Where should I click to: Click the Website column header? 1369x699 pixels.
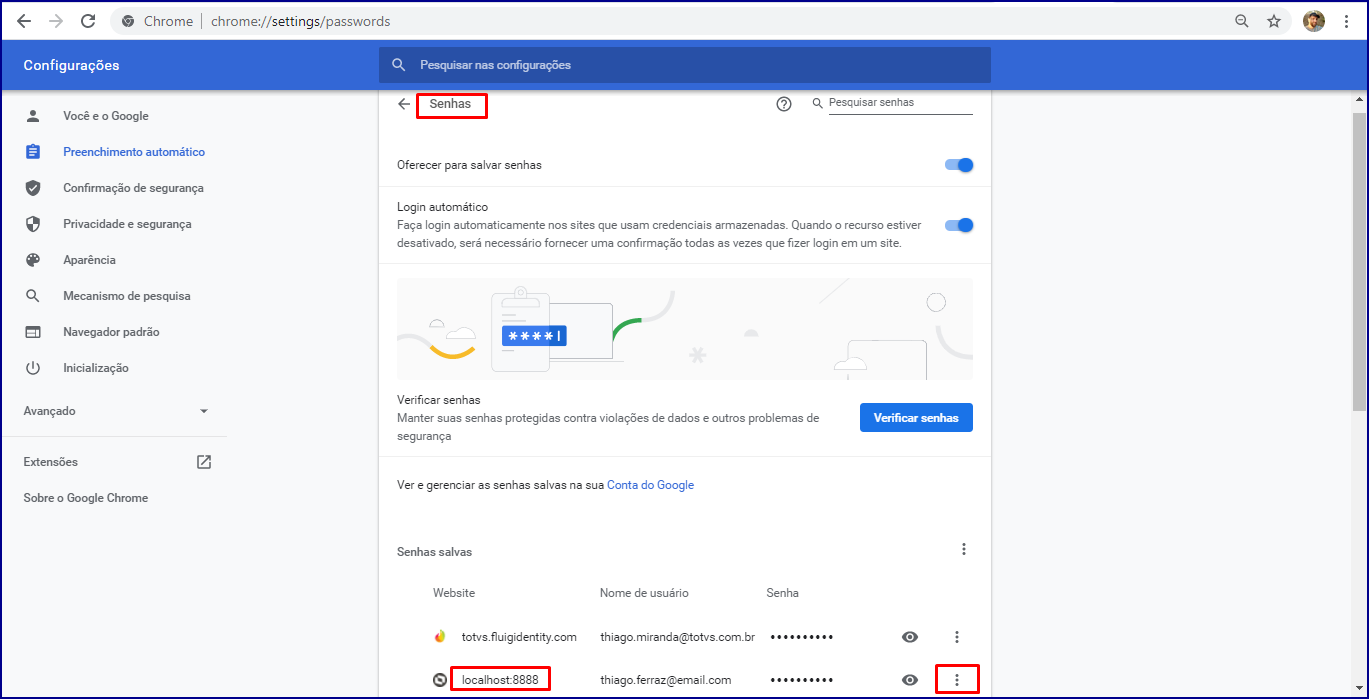coord(454,593)
